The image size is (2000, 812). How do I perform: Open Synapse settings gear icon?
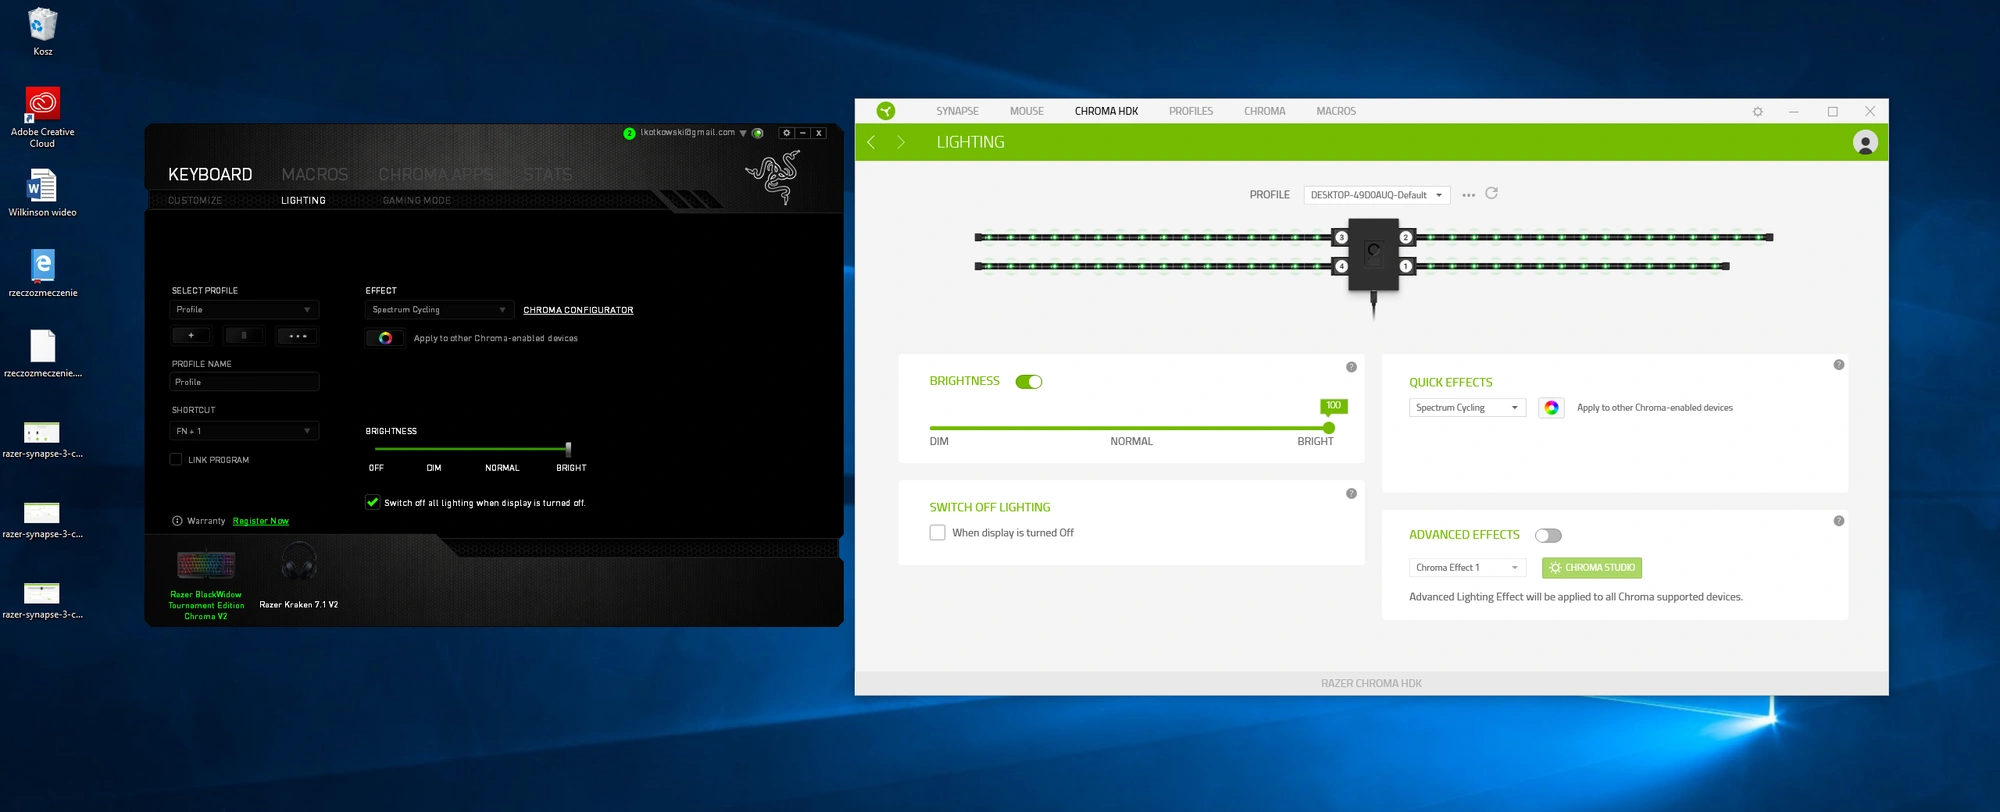click(1758, 111)
